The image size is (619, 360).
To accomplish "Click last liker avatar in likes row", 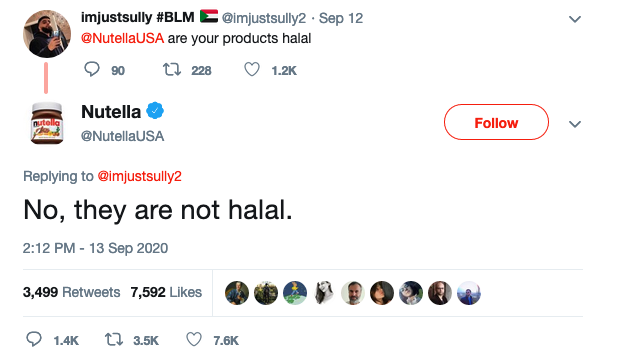I will coord(469,293).
